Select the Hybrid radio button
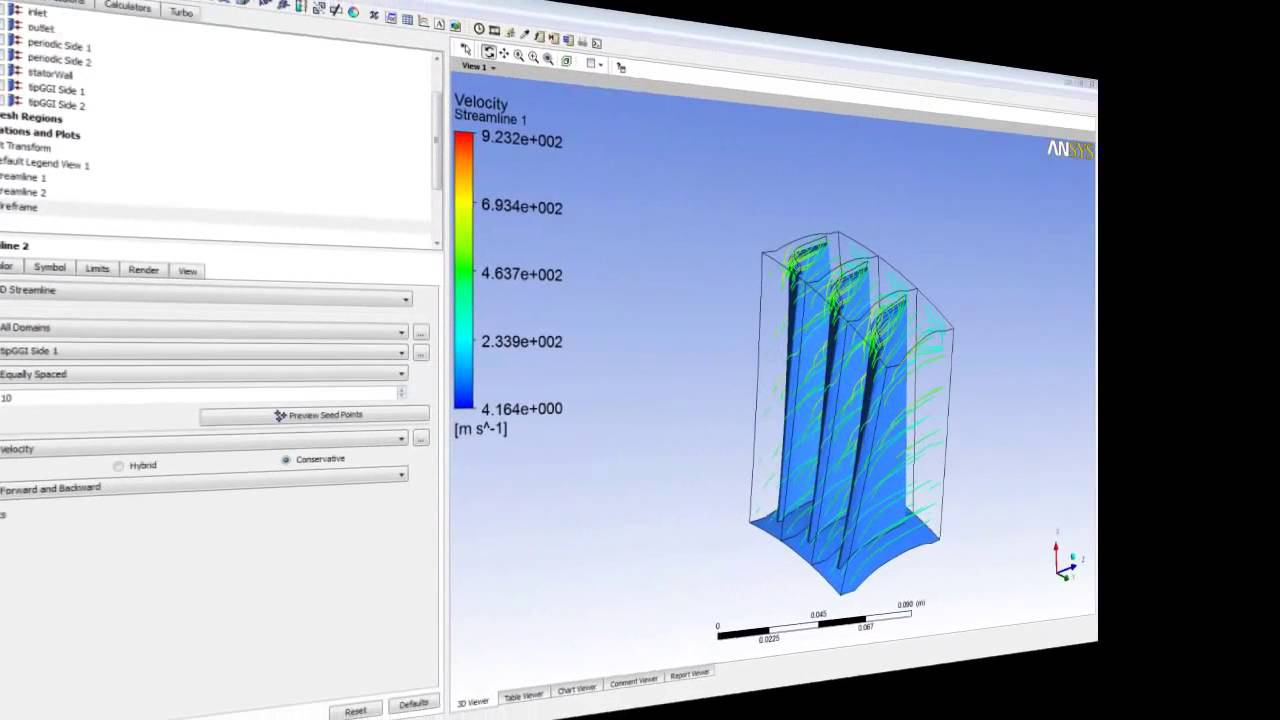Screen dimensions: 1280x720 (x=119, y=466)
